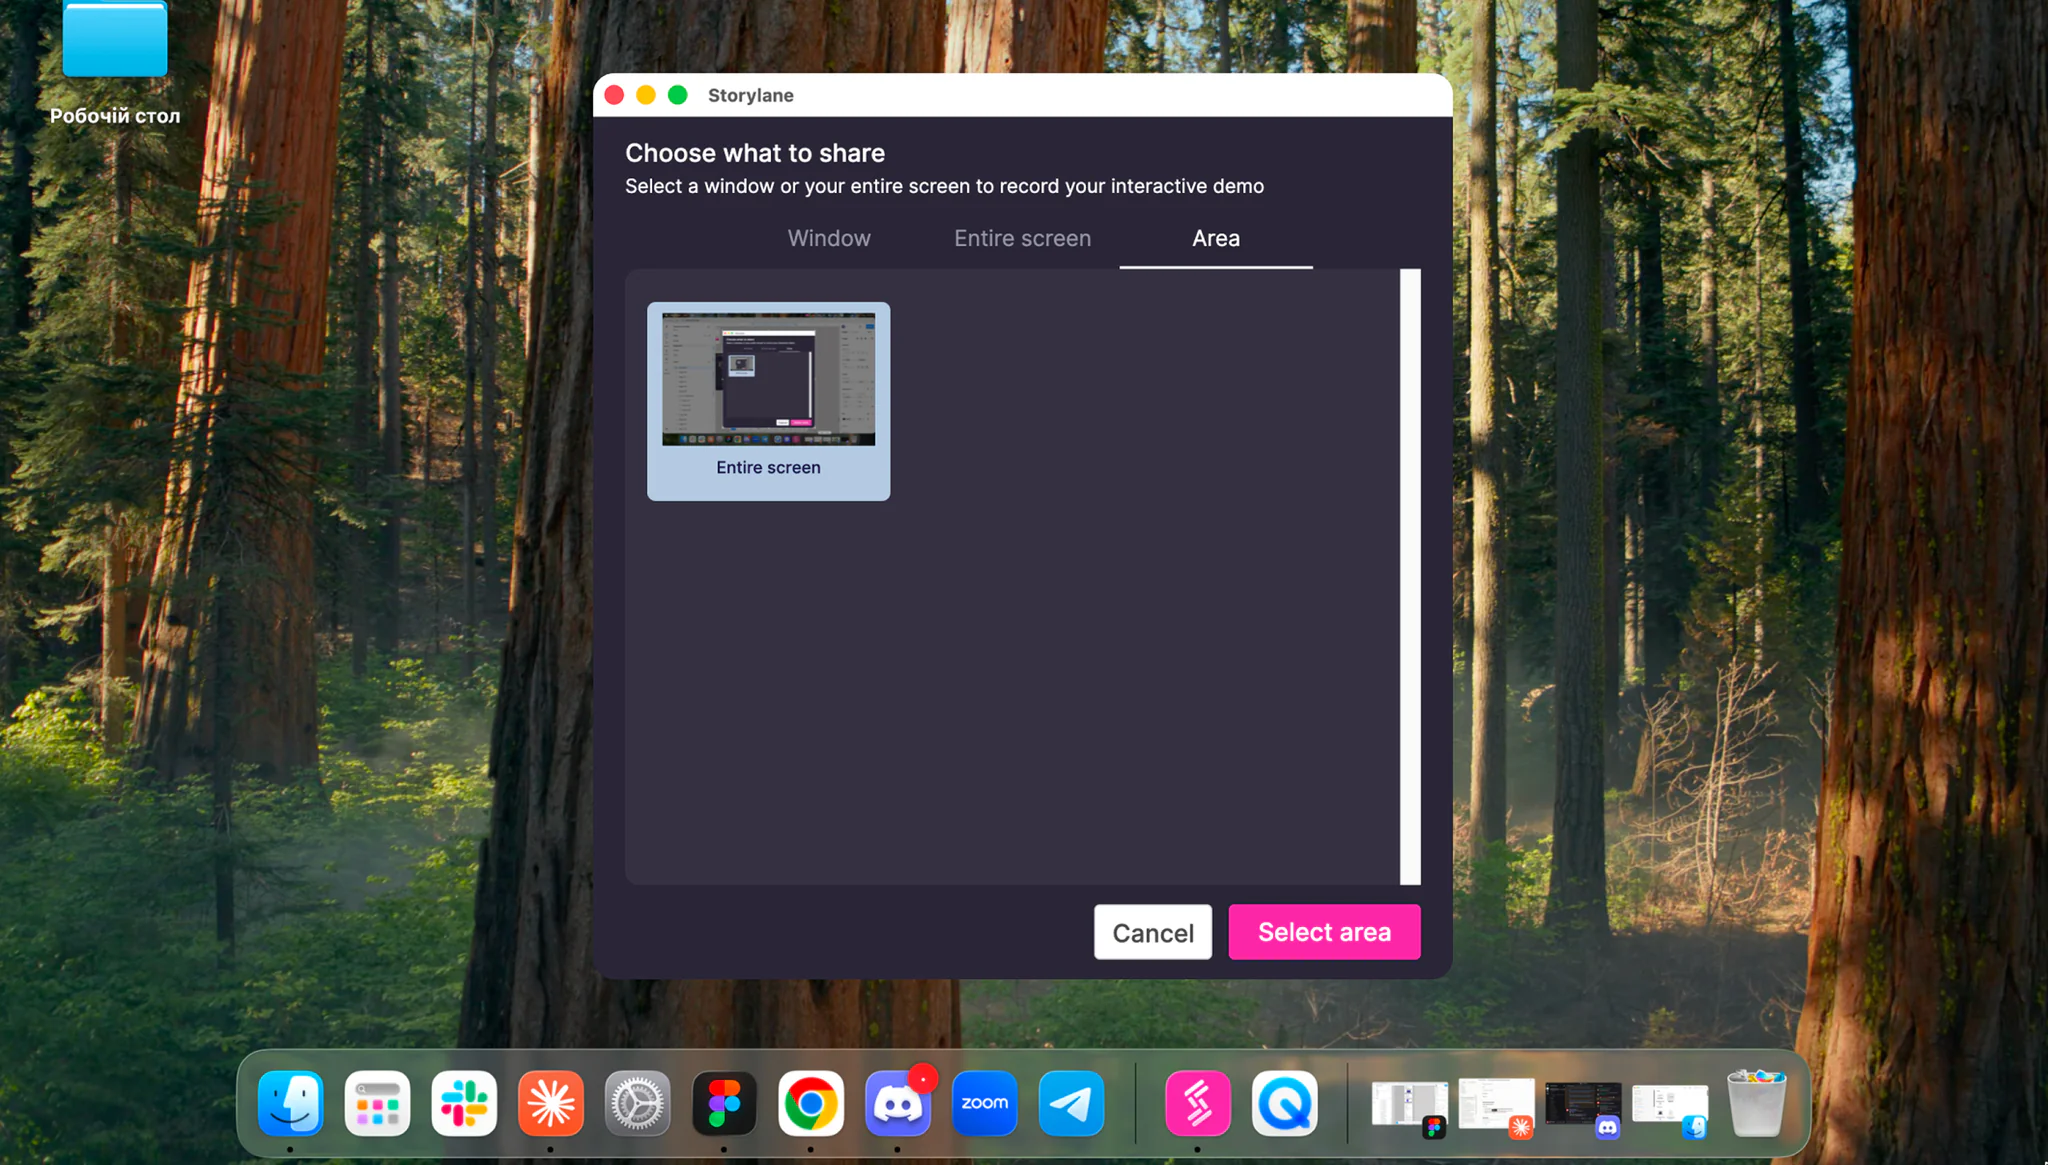This screenshot has width=2048, height=1165.
Task: Close the Storylane window with the red button
Action: [614, 95]
